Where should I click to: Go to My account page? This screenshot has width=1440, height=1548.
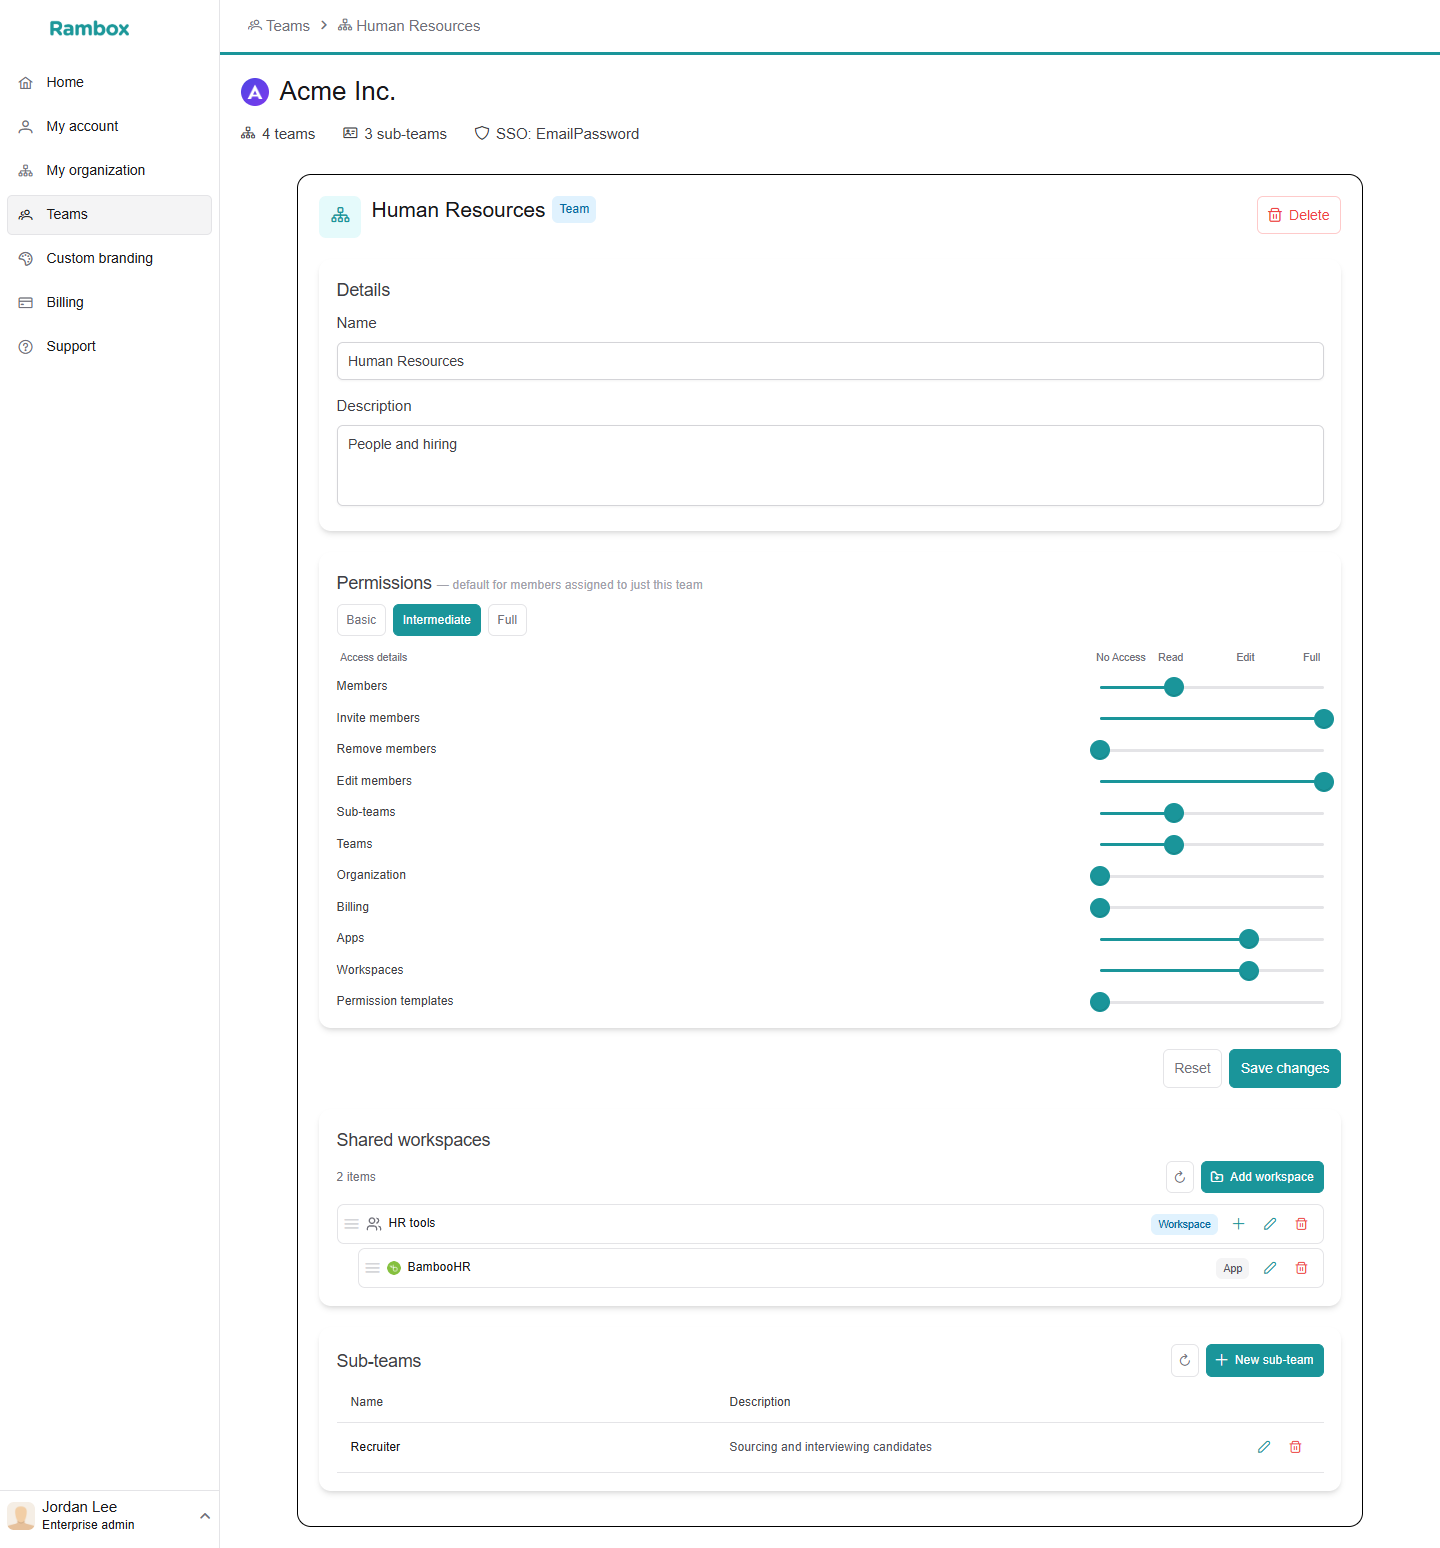pyautogui.click(x=109, y=127)
